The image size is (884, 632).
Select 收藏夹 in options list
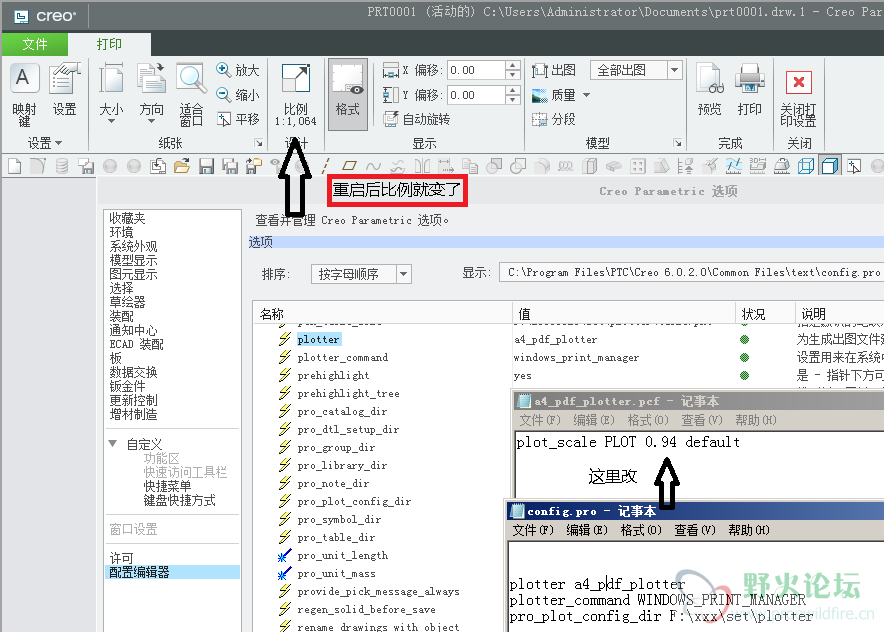[x=127, y=218]
